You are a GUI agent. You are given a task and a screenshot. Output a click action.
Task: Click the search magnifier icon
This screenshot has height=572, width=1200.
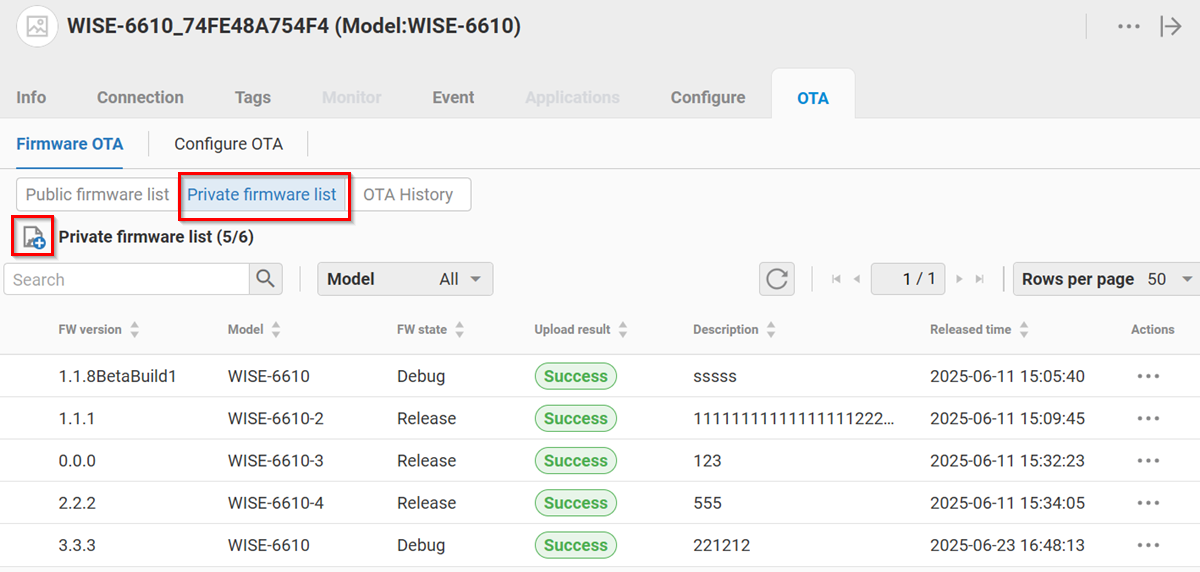265,279
